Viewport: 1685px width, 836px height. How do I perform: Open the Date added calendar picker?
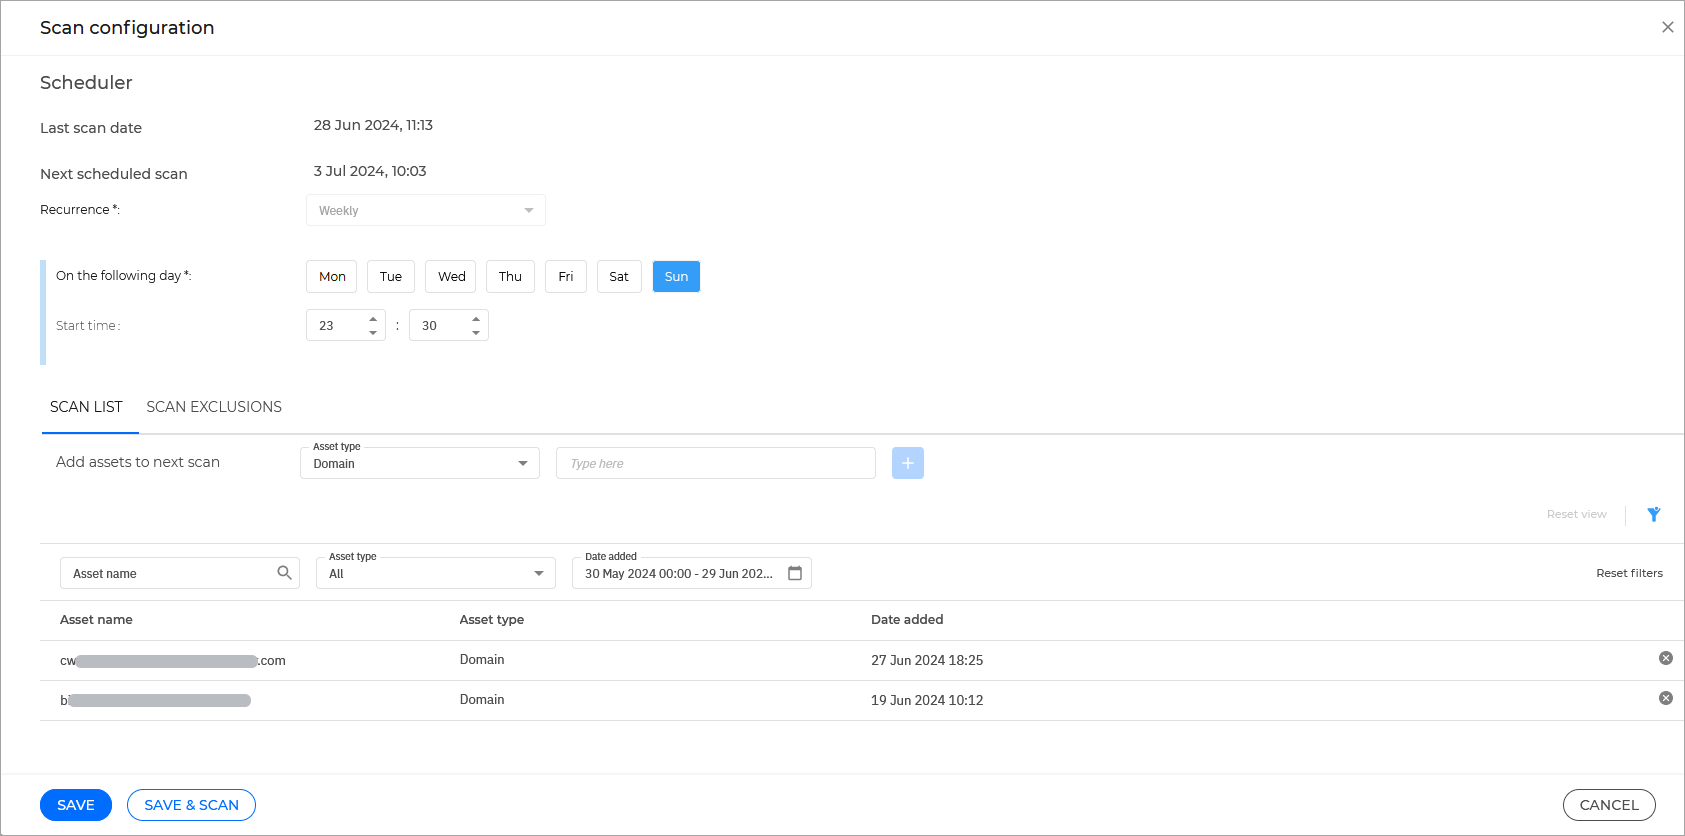(x=795, y=573)
